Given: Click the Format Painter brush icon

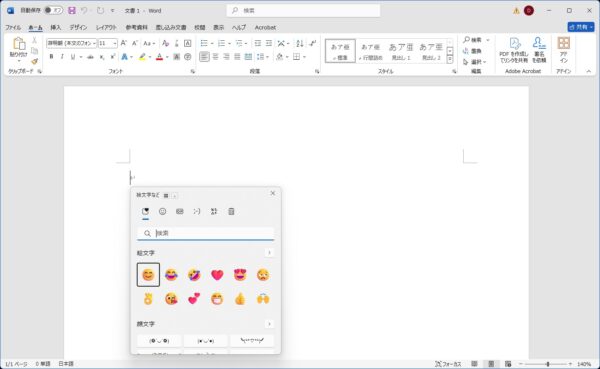Looking at the screenshot, I should [34, 61].
